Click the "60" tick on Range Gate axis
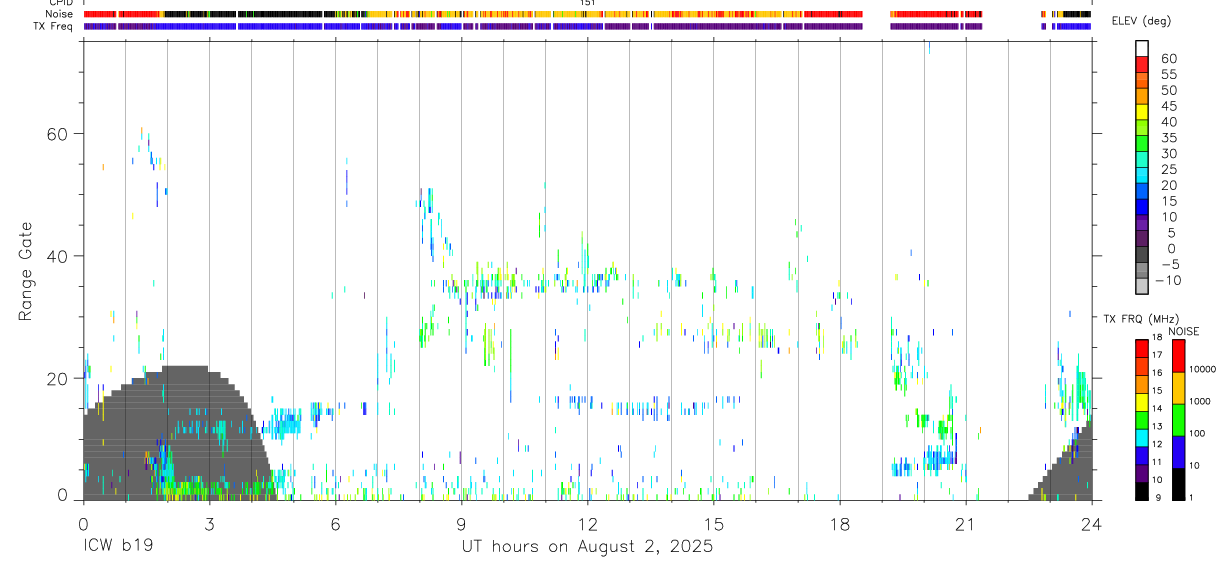 pyautogui.click(x=58, y=134)
